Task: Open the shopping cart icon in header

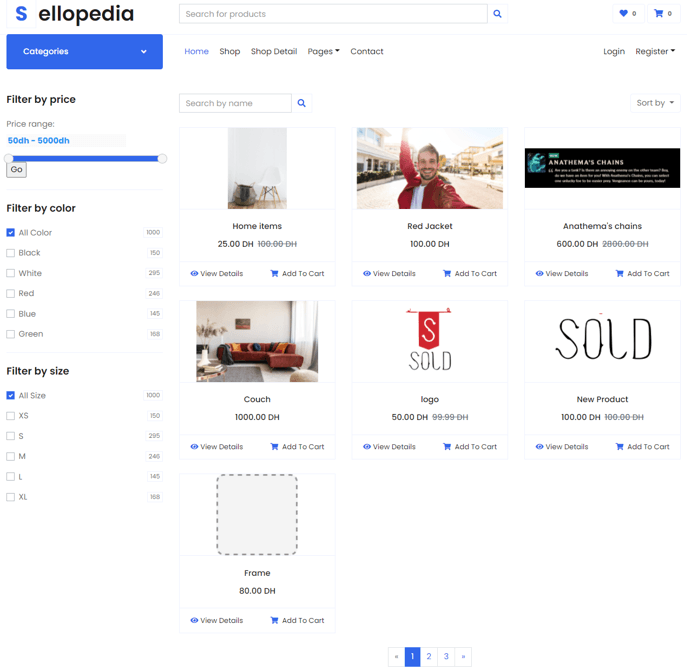Action: click(659, 14)
